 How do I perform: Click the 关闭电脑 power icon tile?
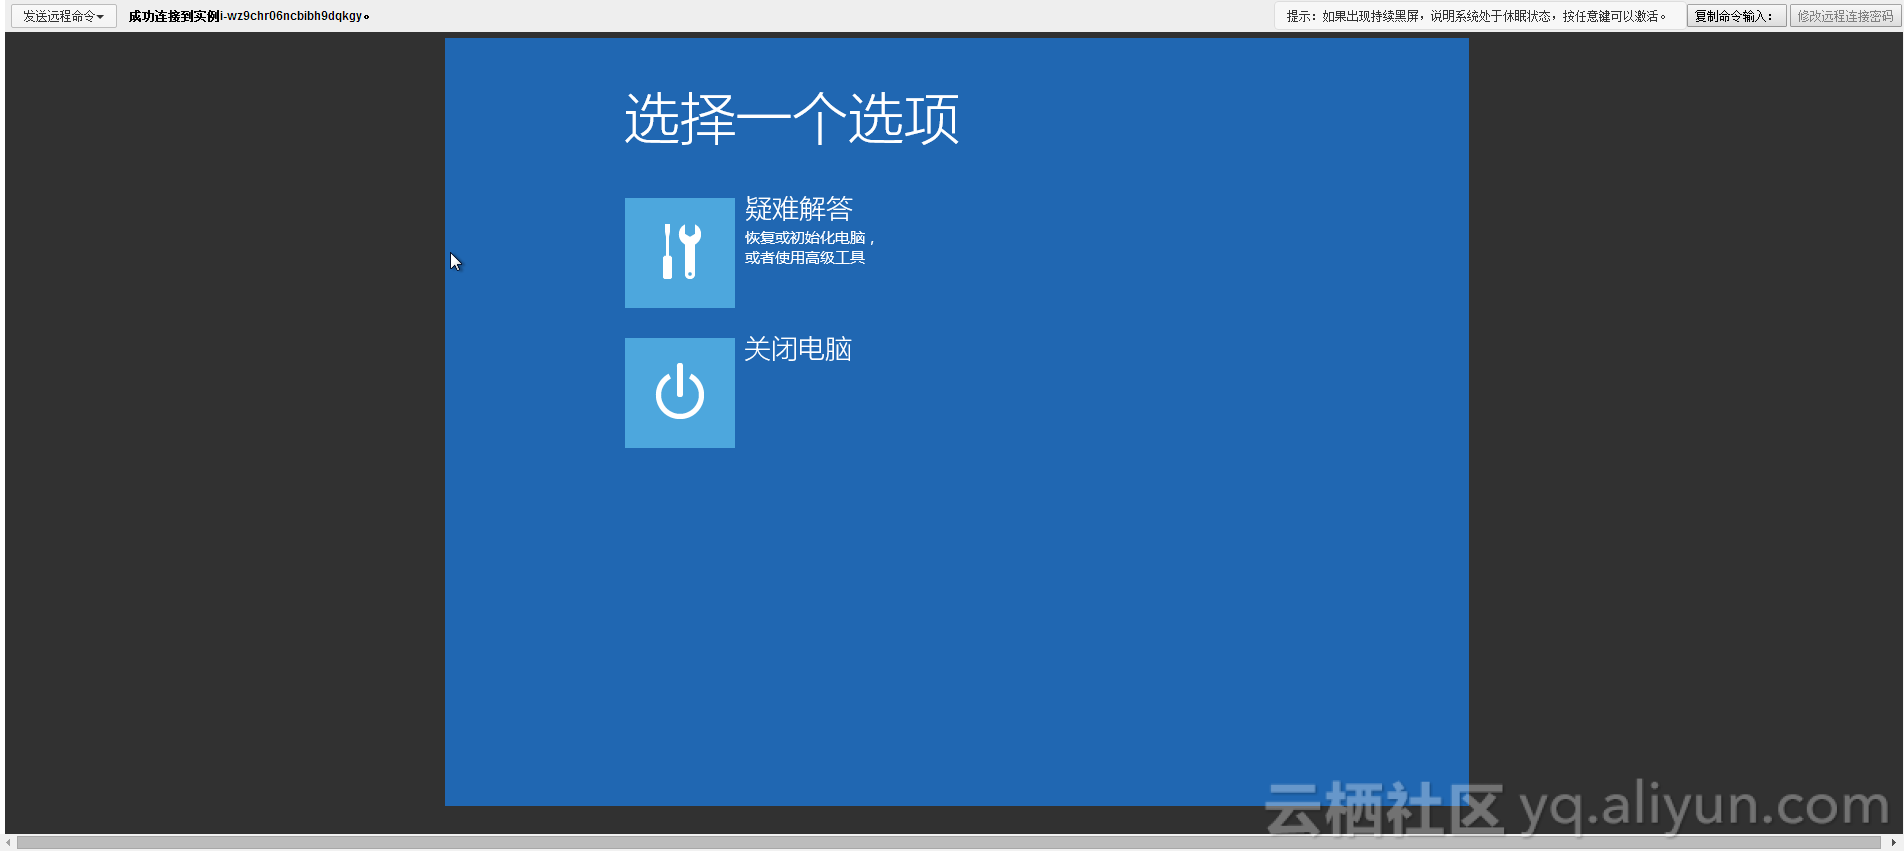[x=680, y=393]
